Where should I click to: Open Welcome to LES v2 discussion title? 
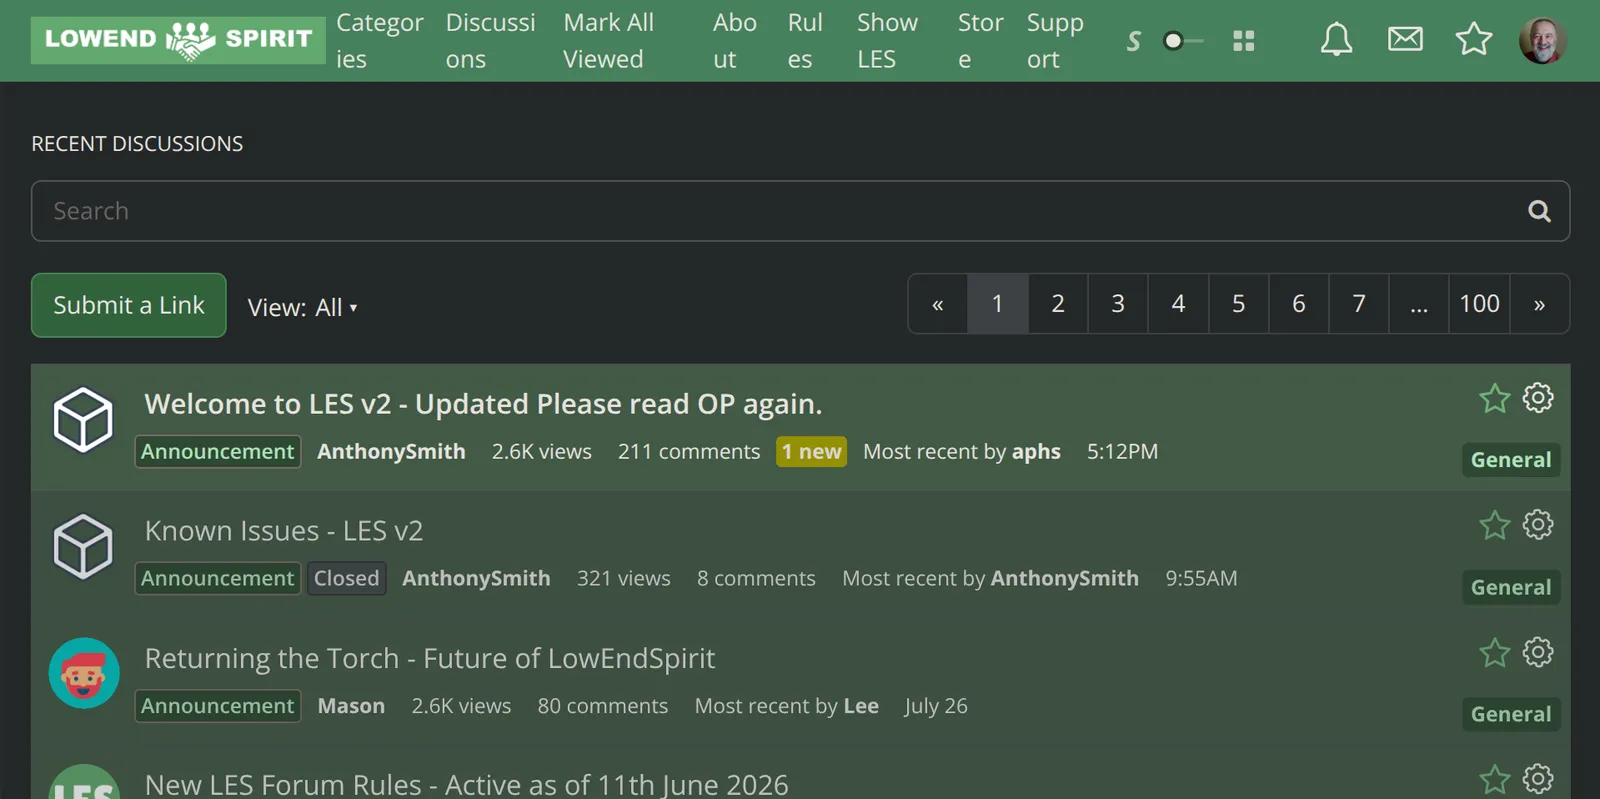[x=483, y=404]
